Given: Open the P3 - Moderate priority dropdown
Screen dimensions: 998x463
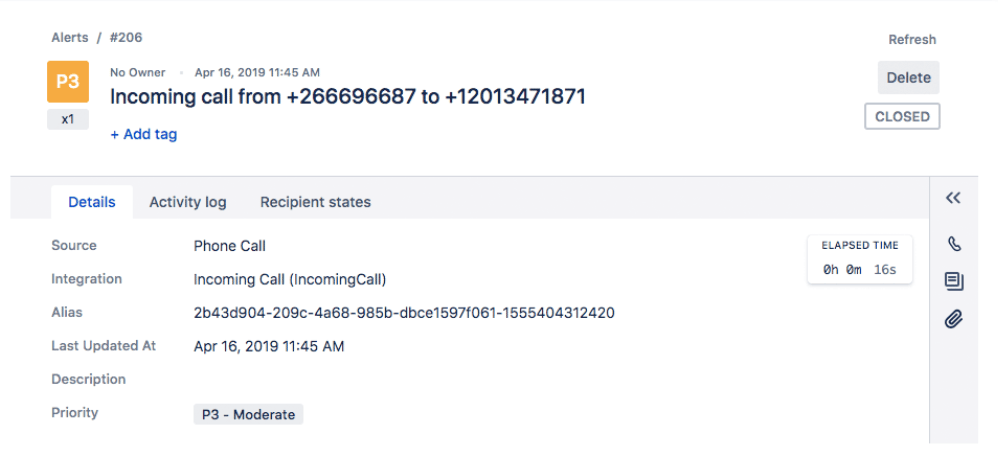Looking at the screenshot, I should [248, 415].
